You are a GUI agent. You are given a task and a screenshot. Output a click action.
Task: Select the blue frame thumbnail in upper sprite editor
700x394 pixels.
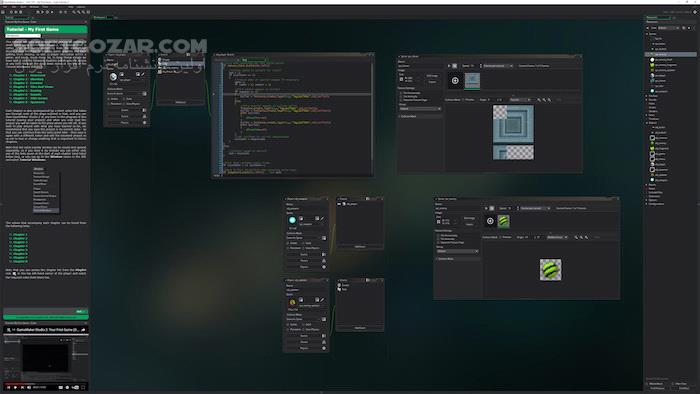[x=472, y=81]
